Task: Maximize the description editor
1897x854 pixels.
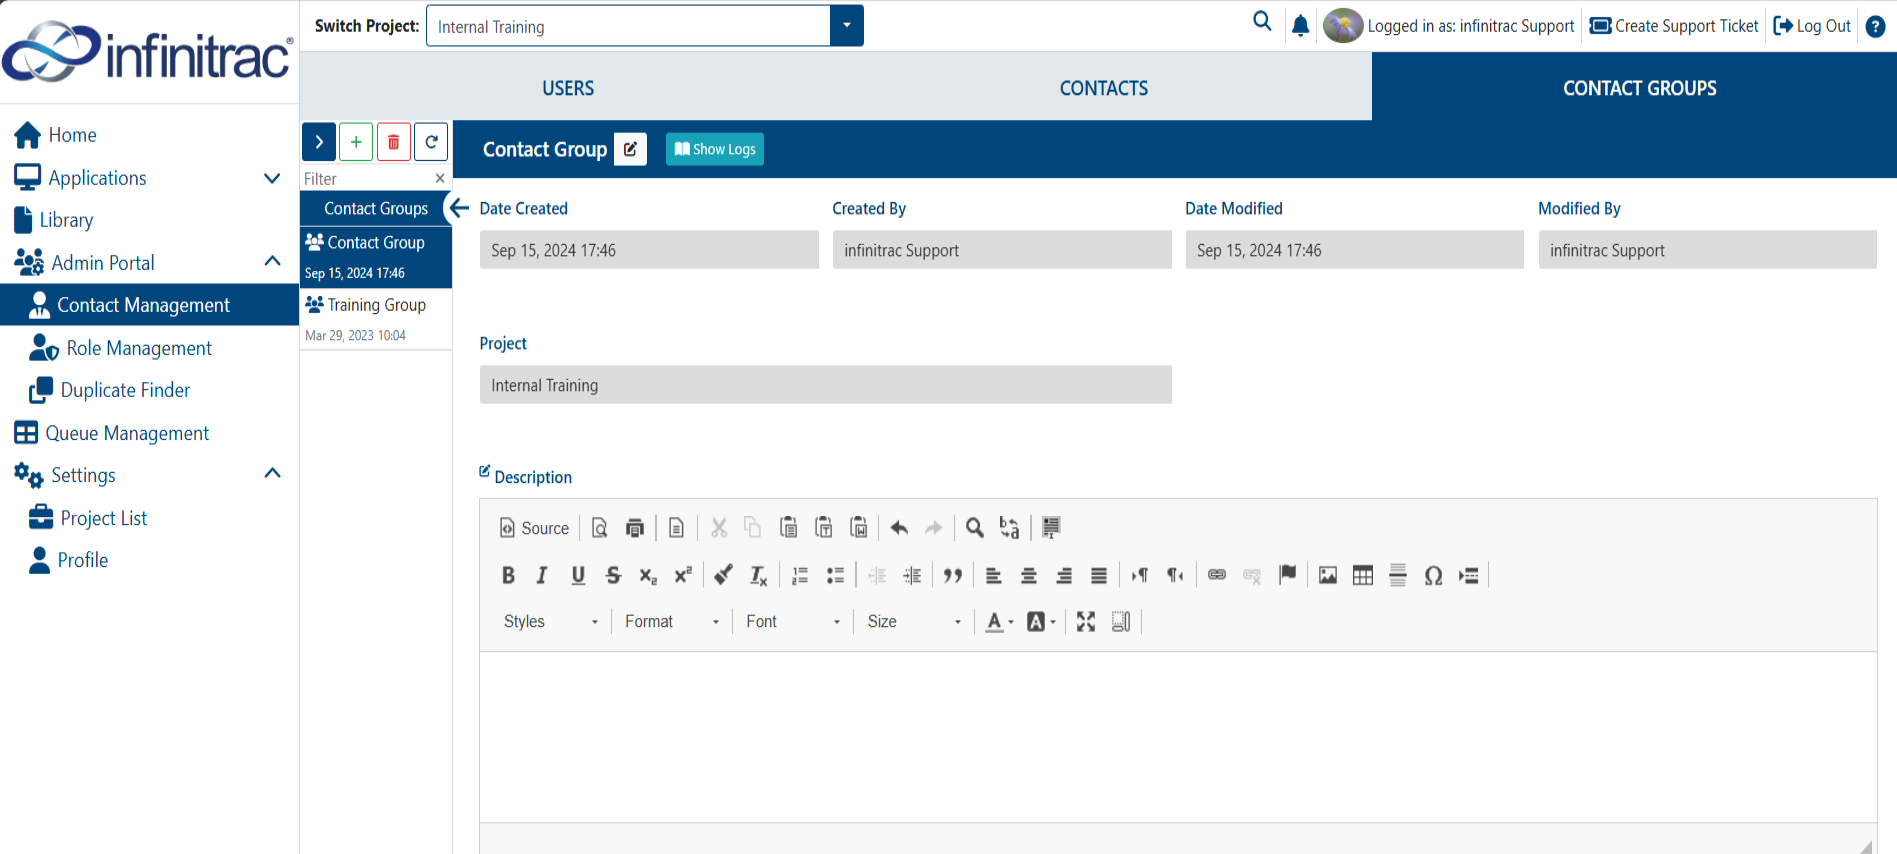Action: point(1086,622)
